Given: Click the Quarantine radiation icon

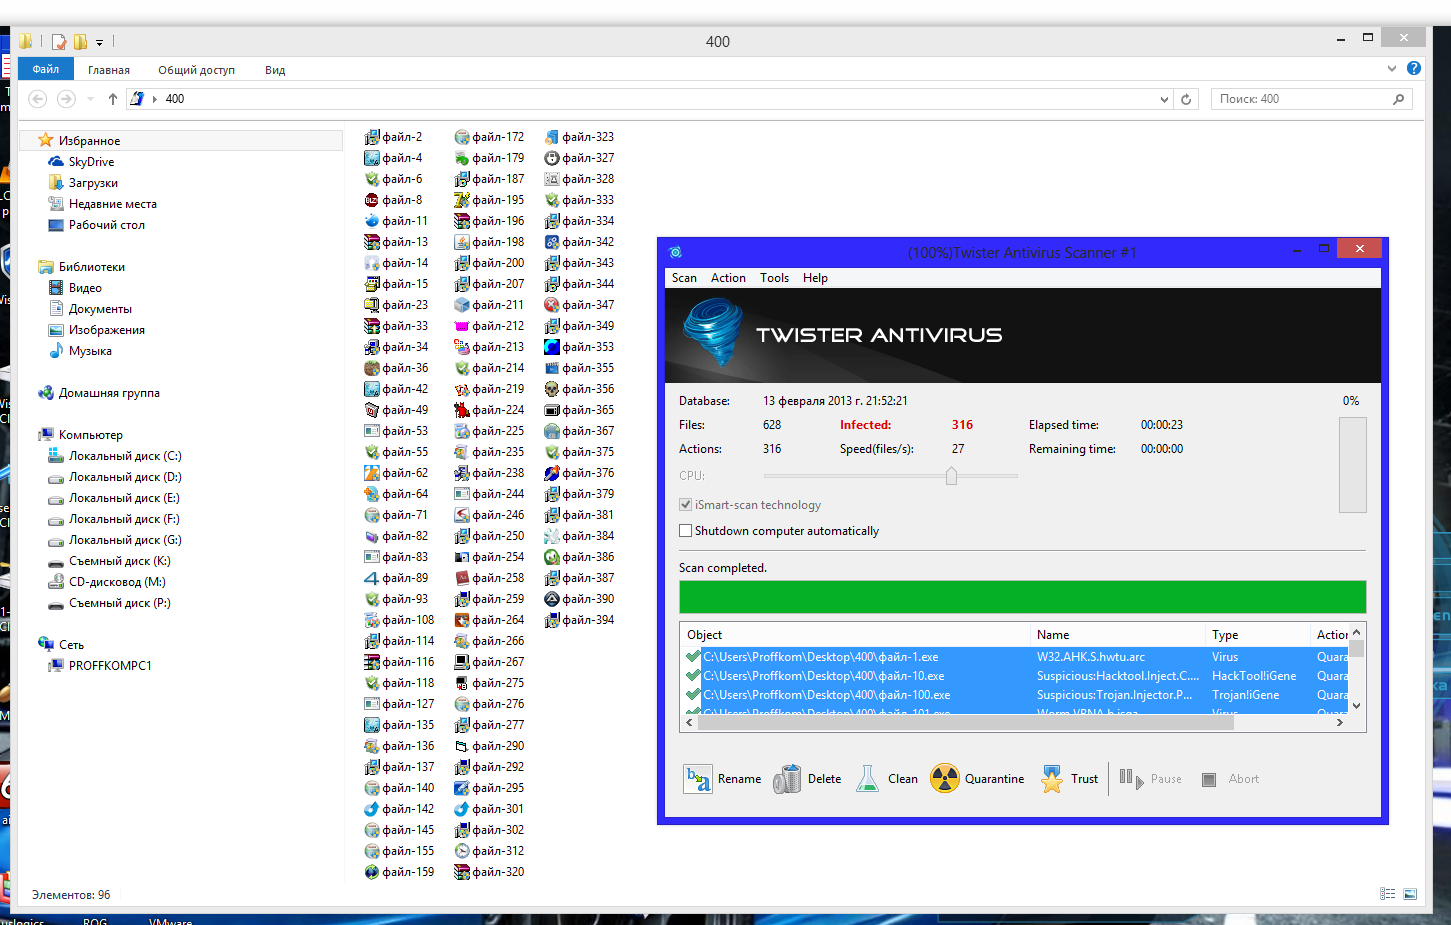Looking at the screenshot, I should coord(944,778).
